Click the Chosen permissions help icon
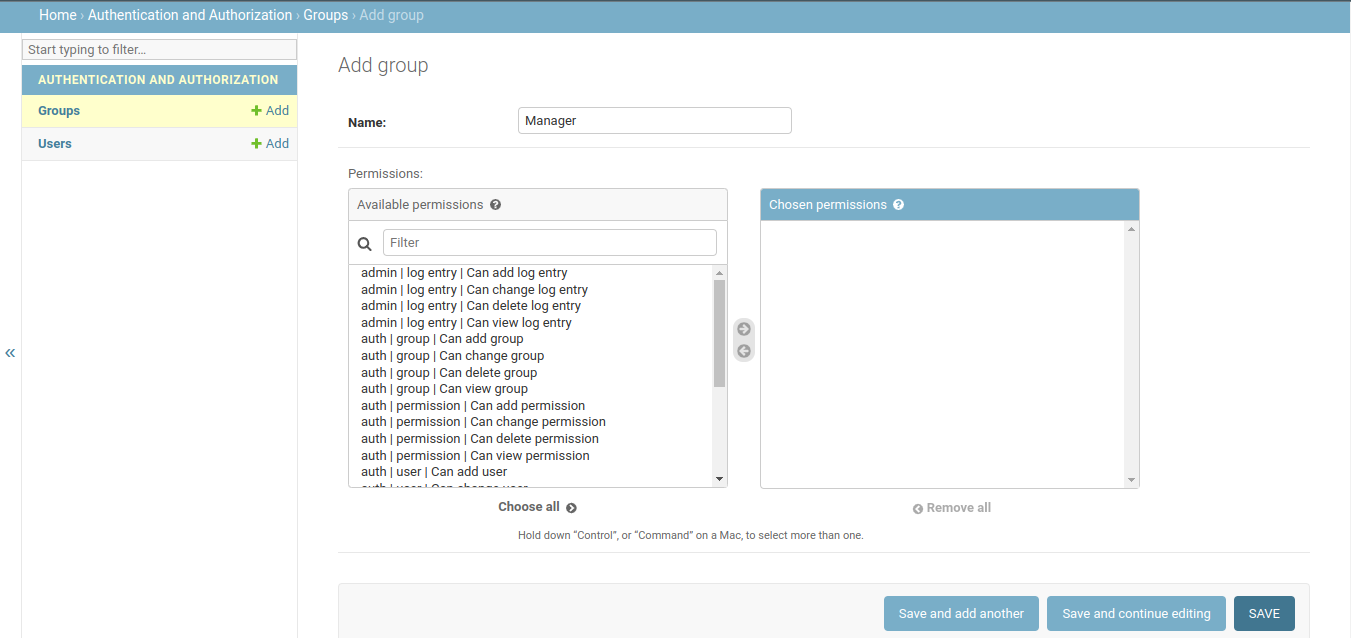The height and width of the screenshot is (638, 1351). [x=898, y=205]
